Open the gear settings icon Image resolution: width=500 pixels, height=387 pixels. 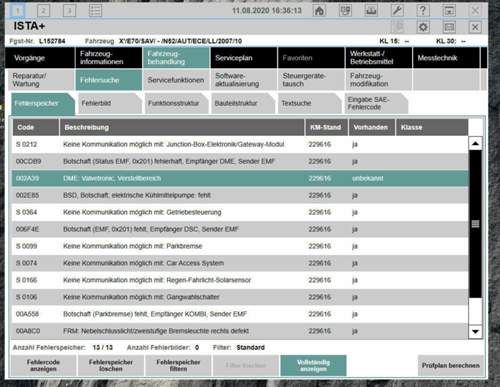click(x=423, y=27)
